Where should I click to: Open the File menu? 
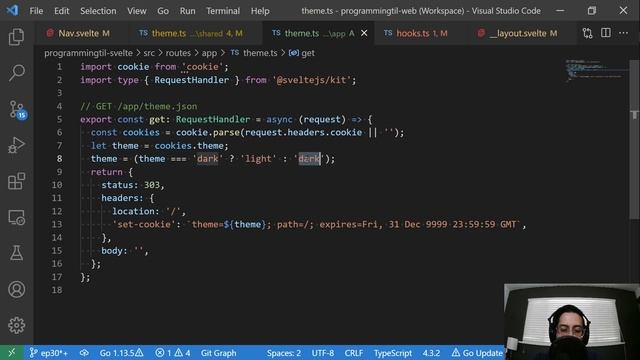(x=36, y=11)
